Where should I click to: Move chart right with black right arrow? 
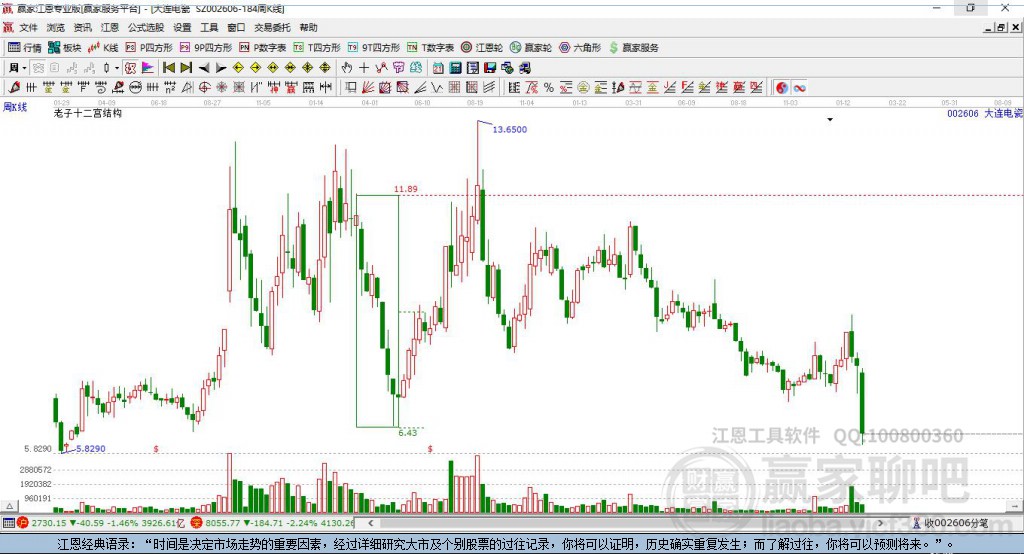pos(221,68)
